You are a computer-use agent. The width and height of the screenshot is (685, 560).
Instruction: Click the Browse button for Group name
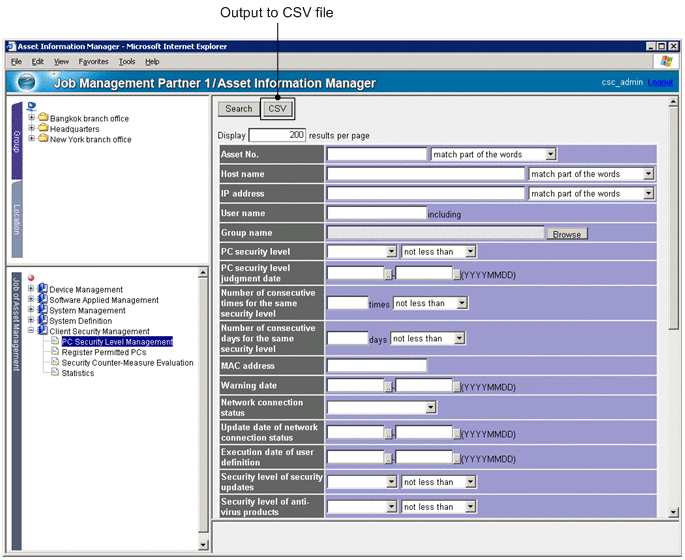point(566,233)
